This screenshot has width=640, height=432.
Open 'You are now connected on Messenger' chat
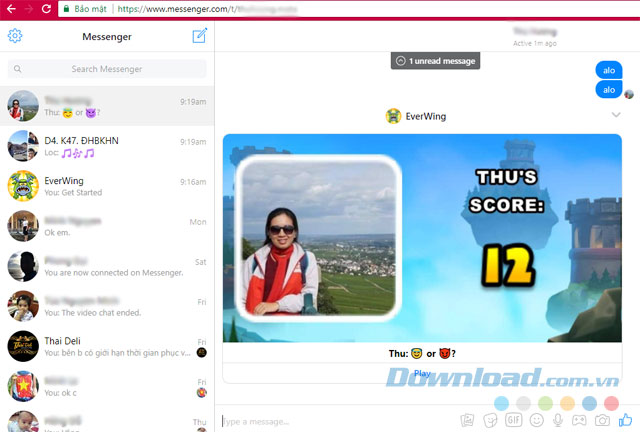click(107, 266)
